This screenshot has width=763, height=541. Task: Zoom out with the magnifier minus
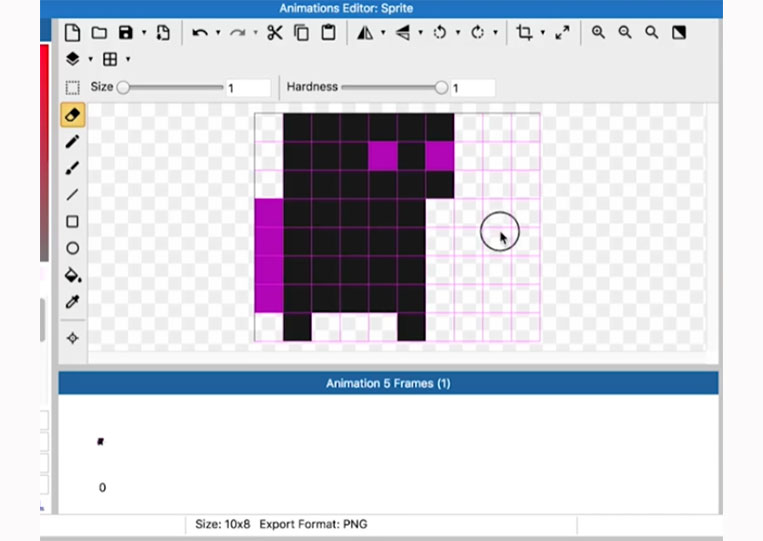click(625, 33)
